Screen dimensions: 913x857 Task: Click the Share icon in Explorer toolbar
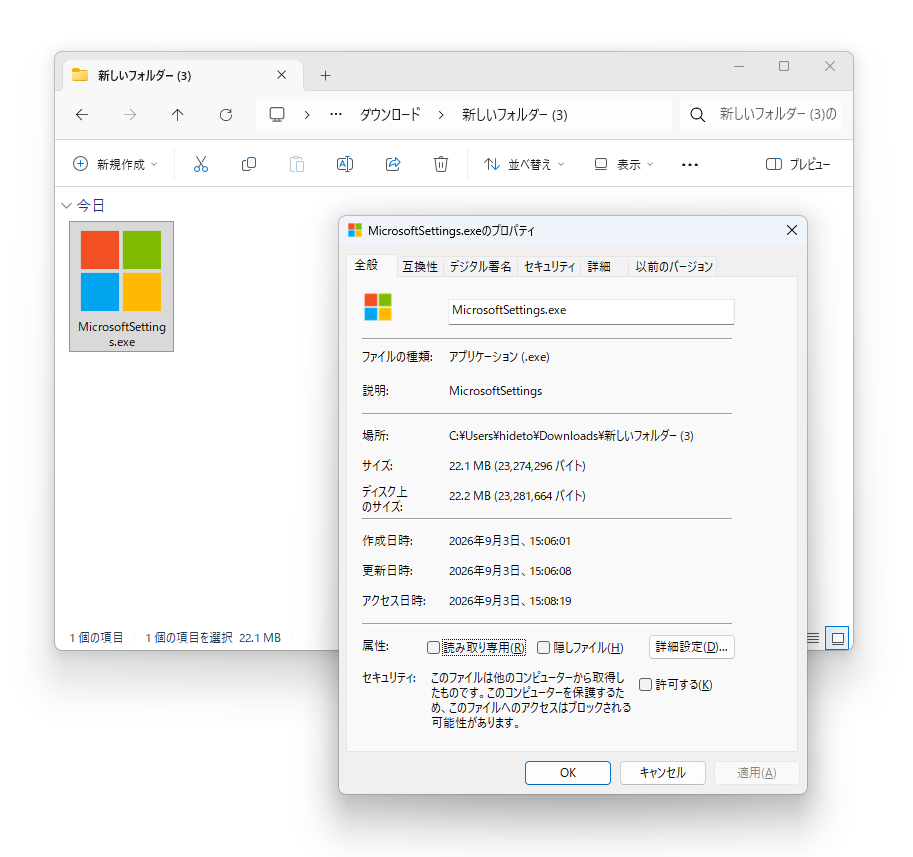coord(393,165)
